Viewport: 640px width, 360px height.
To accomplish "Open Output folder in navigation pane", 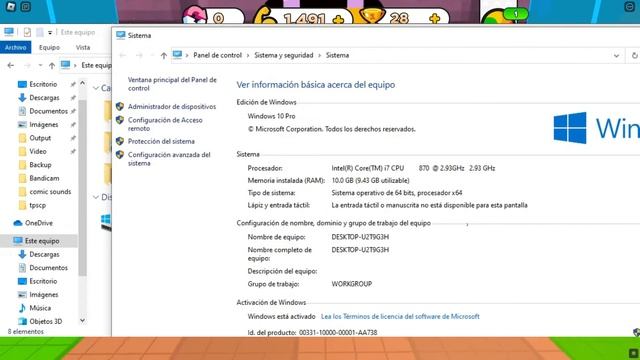I will pyautogui.click(x=40, y=138).
